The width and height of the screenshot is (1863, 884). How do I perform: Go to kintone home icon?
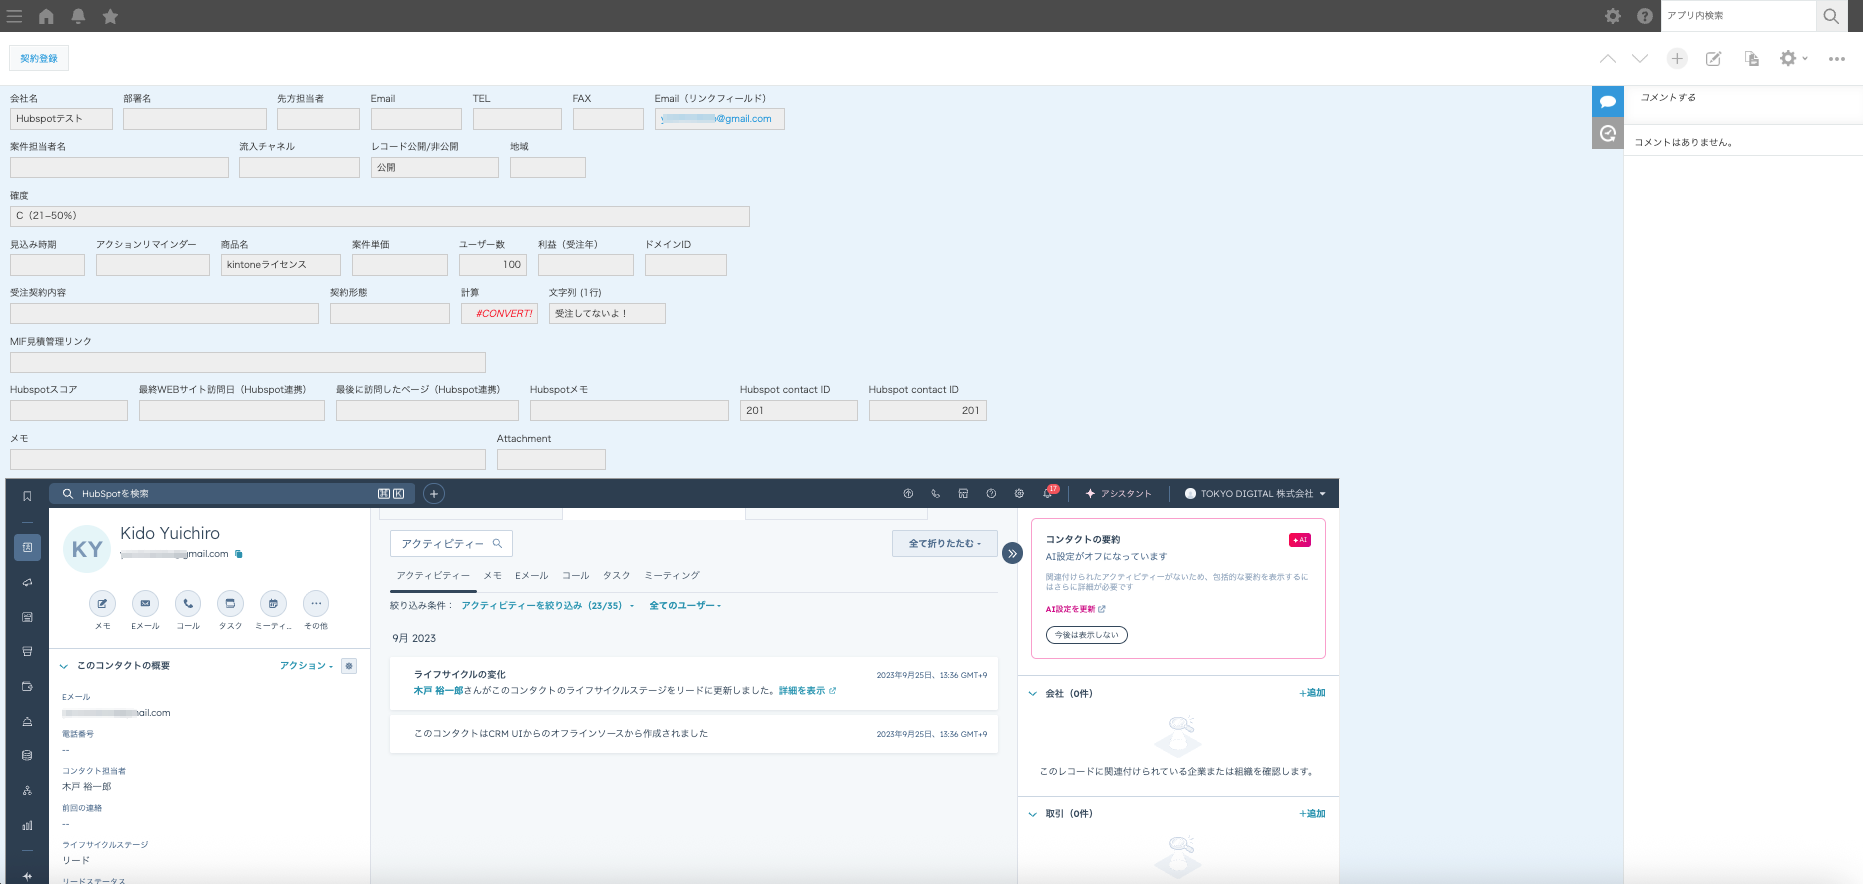coord(46,16)
